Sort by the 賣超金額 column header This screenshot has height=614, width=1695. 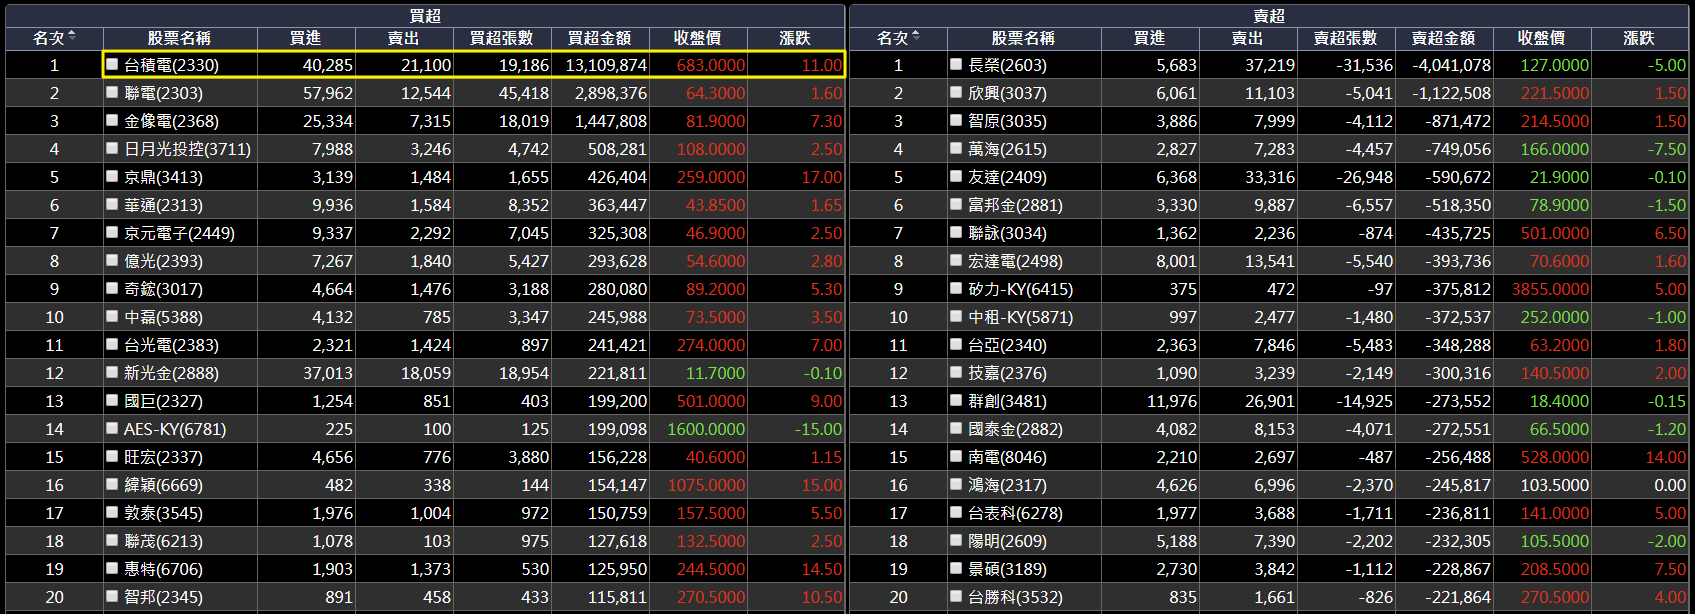click(x=1444, y=37)
